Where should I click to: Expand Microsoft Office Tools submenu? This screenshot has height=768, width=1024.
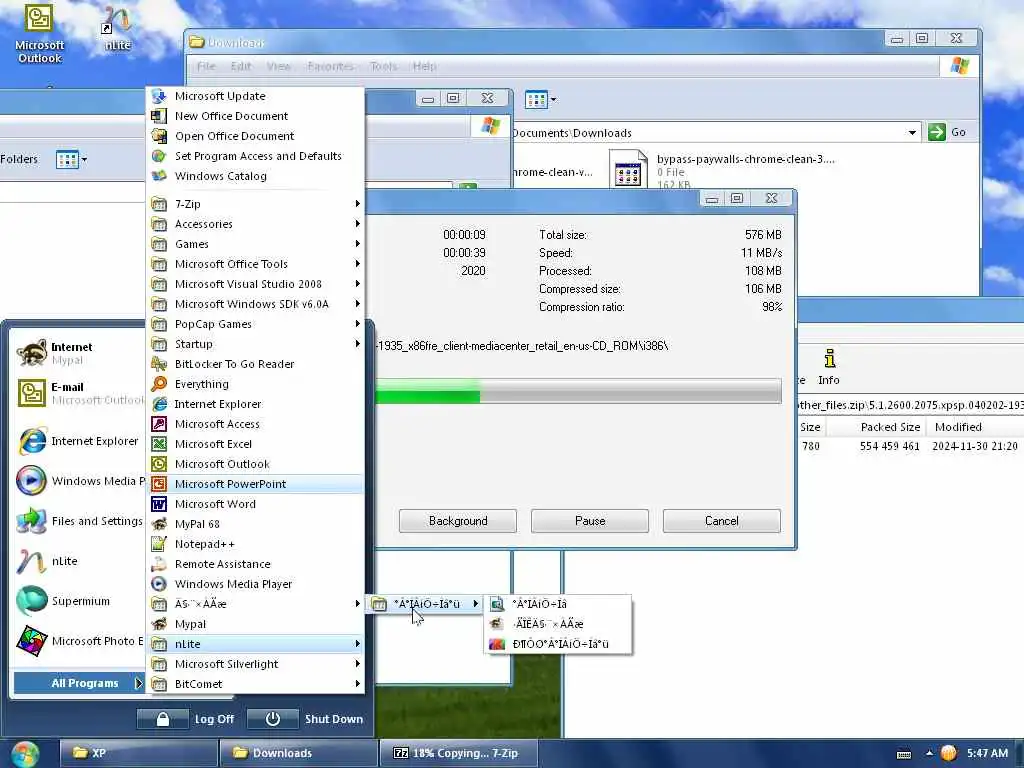(x=255, y=264)
